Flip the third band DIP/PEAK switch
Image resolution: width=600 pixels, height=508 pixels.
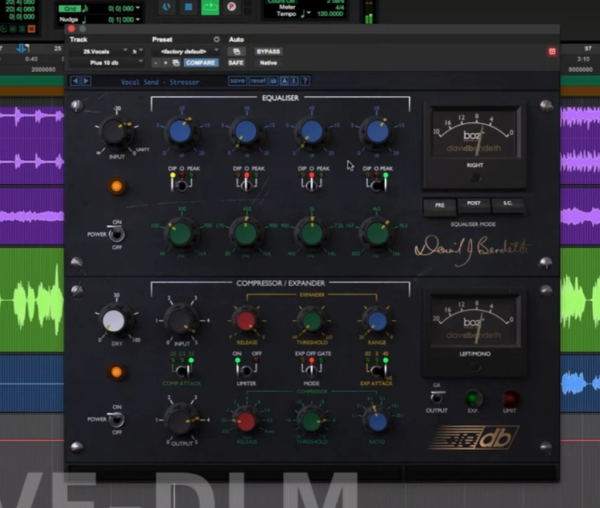pos(311,185)
